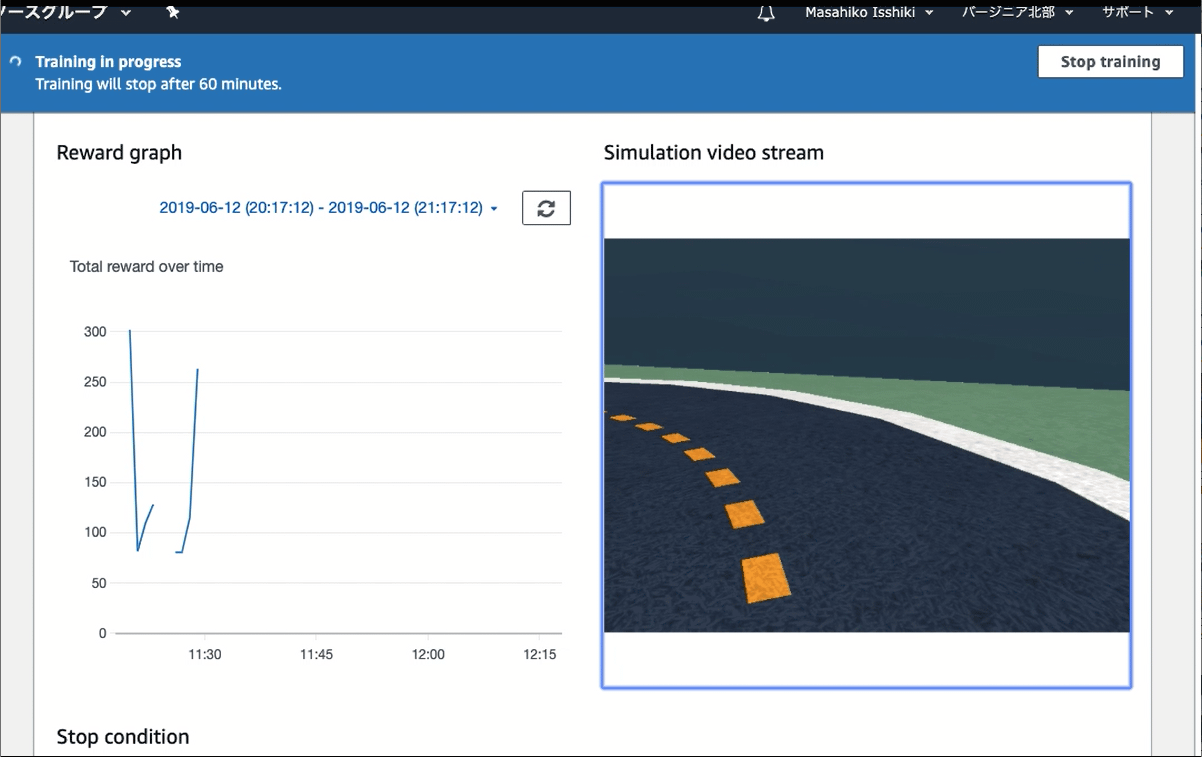1202x757 pixels.
Task: Click the caret beside Masahiko Isshiki
Action: click(930, 13)
